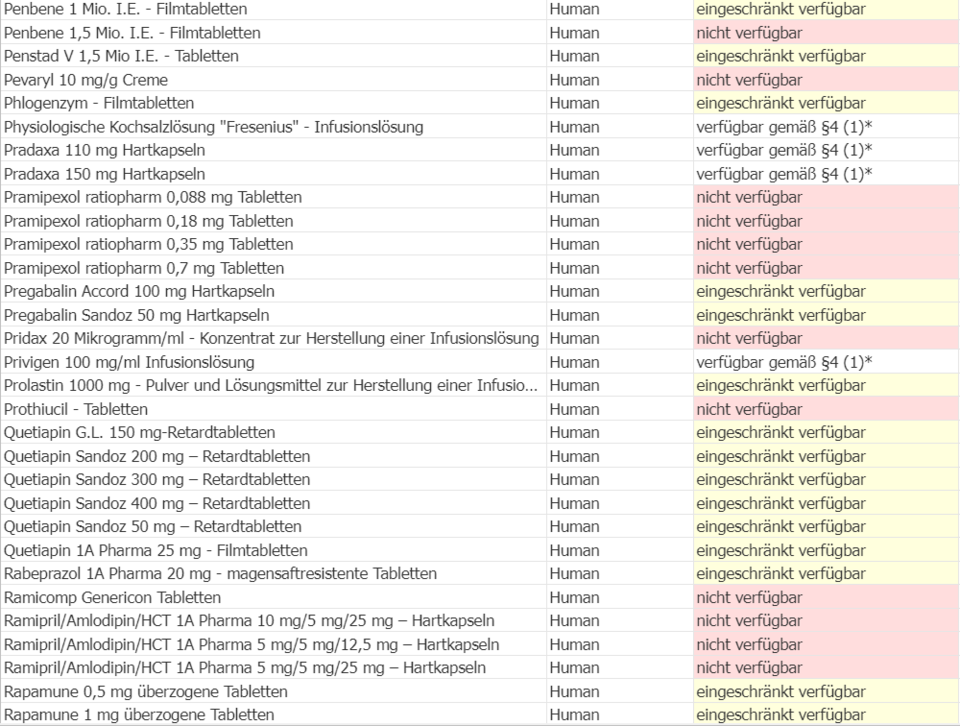Click availability status of Penstad V row

point(767,56)
